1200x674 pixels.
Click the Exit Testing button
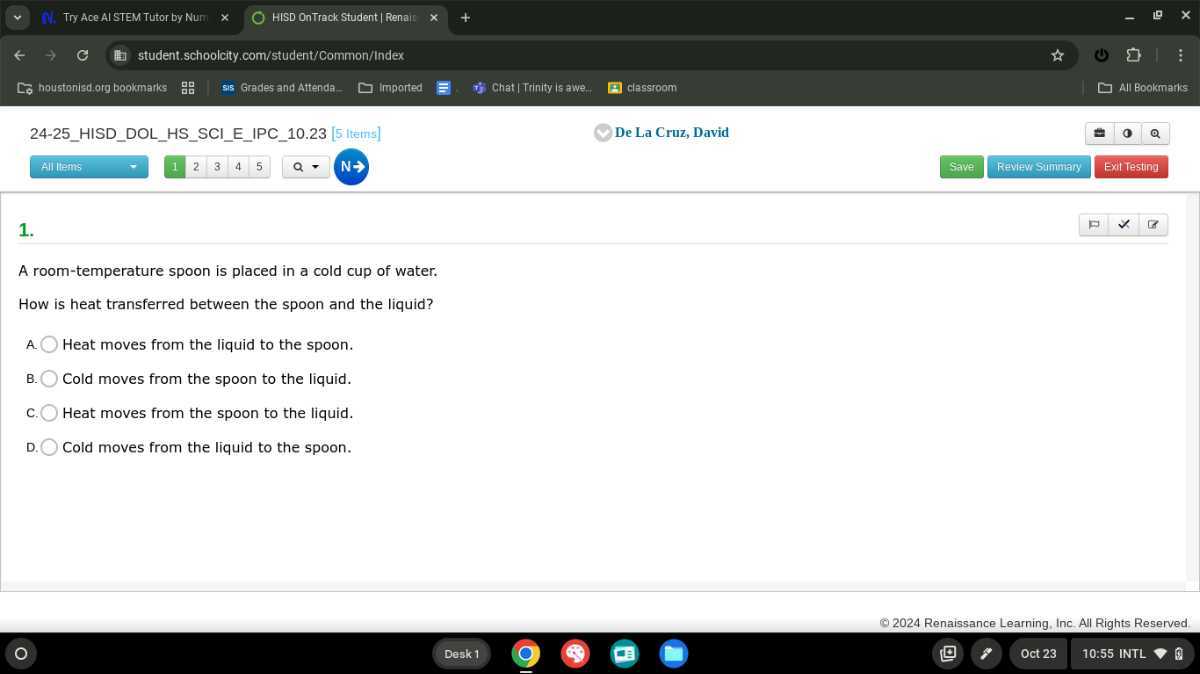pyautogui.click(x=1131, y=166)
